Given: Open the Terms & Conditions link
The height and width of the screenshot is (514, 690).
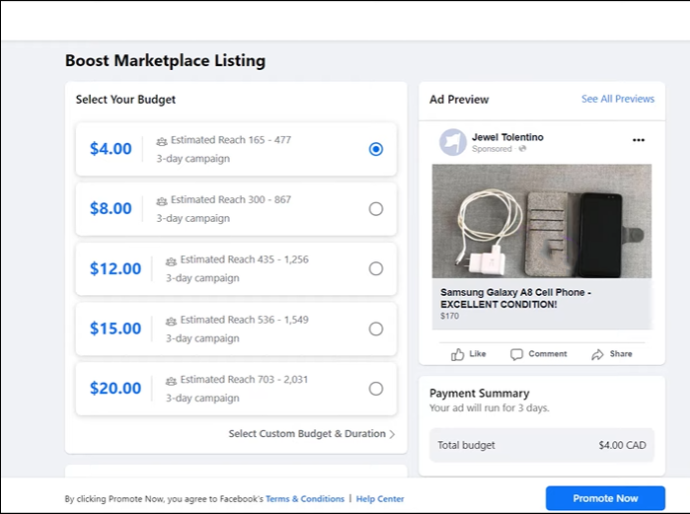Looking at the screenshot, I should (x=305, y=499).
